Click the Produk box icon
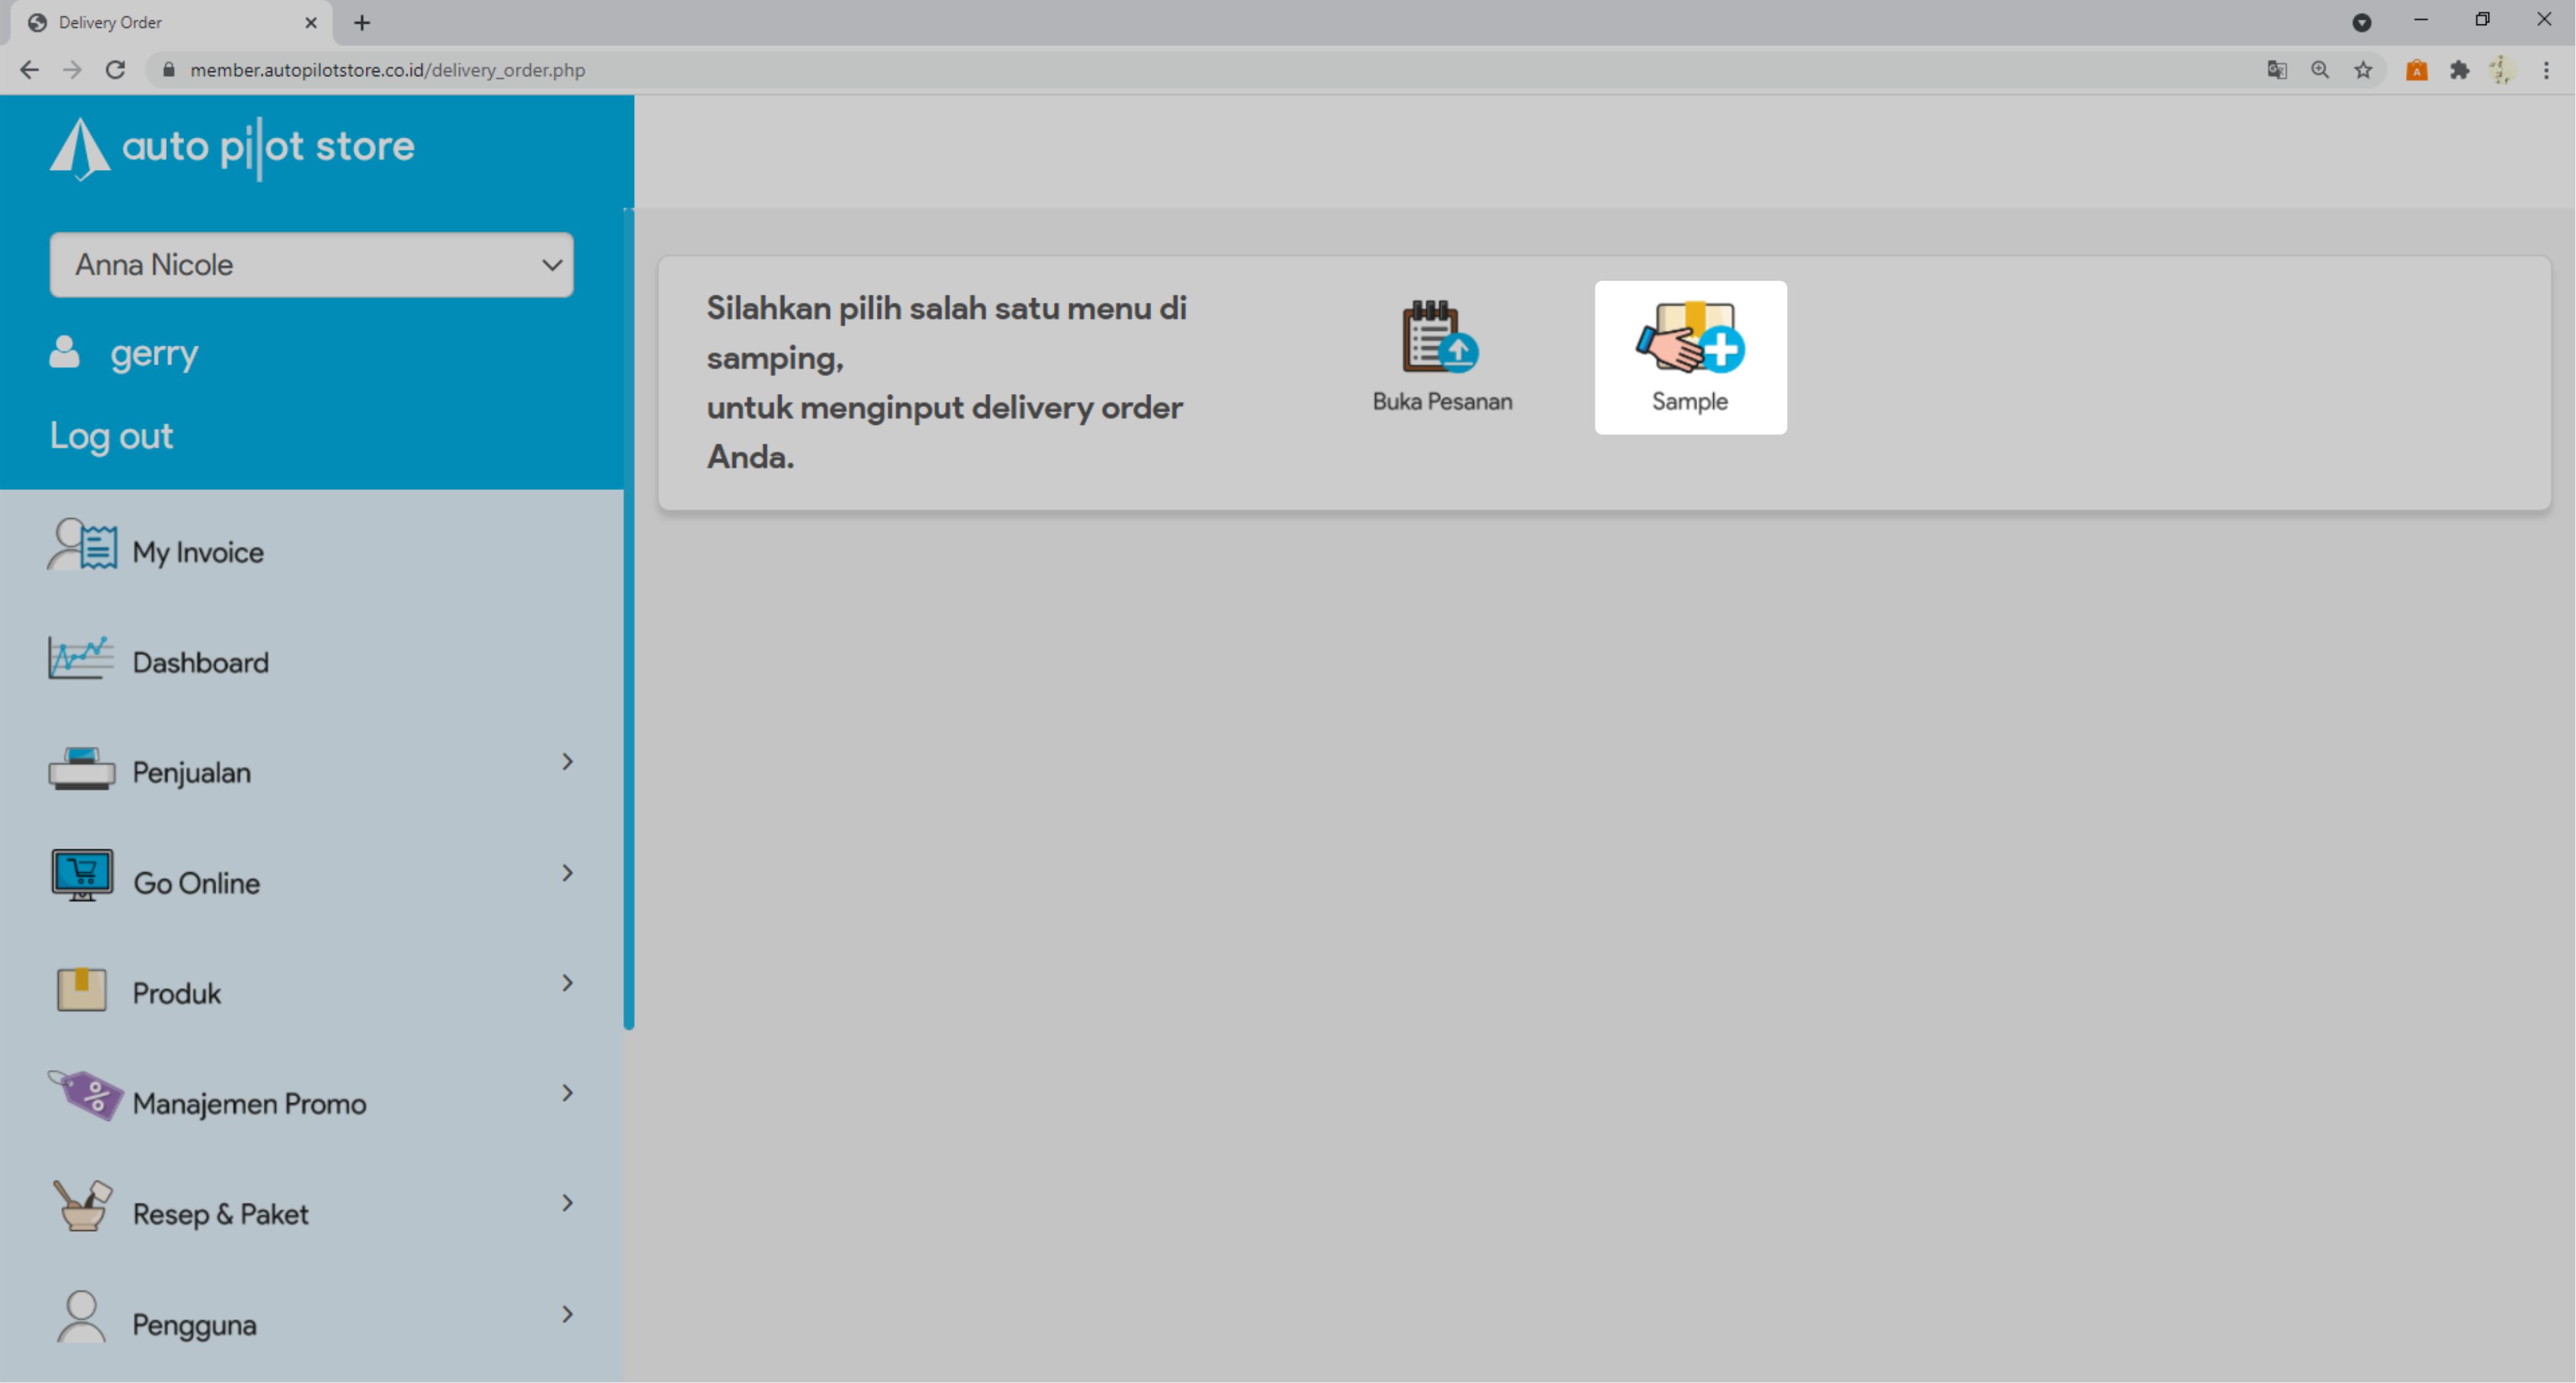The height and width of the screenshot is (1383, 2576). click(82, 989)
